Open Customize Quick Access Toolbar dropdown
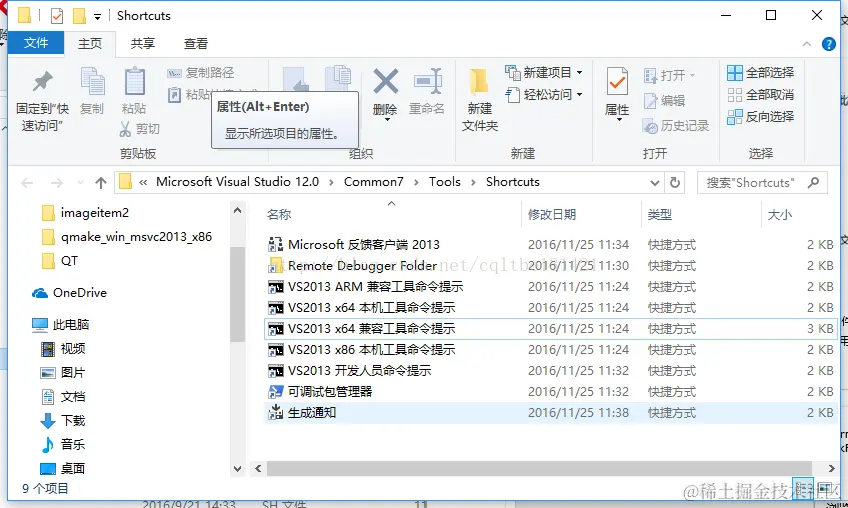 [x=97, y=17]
